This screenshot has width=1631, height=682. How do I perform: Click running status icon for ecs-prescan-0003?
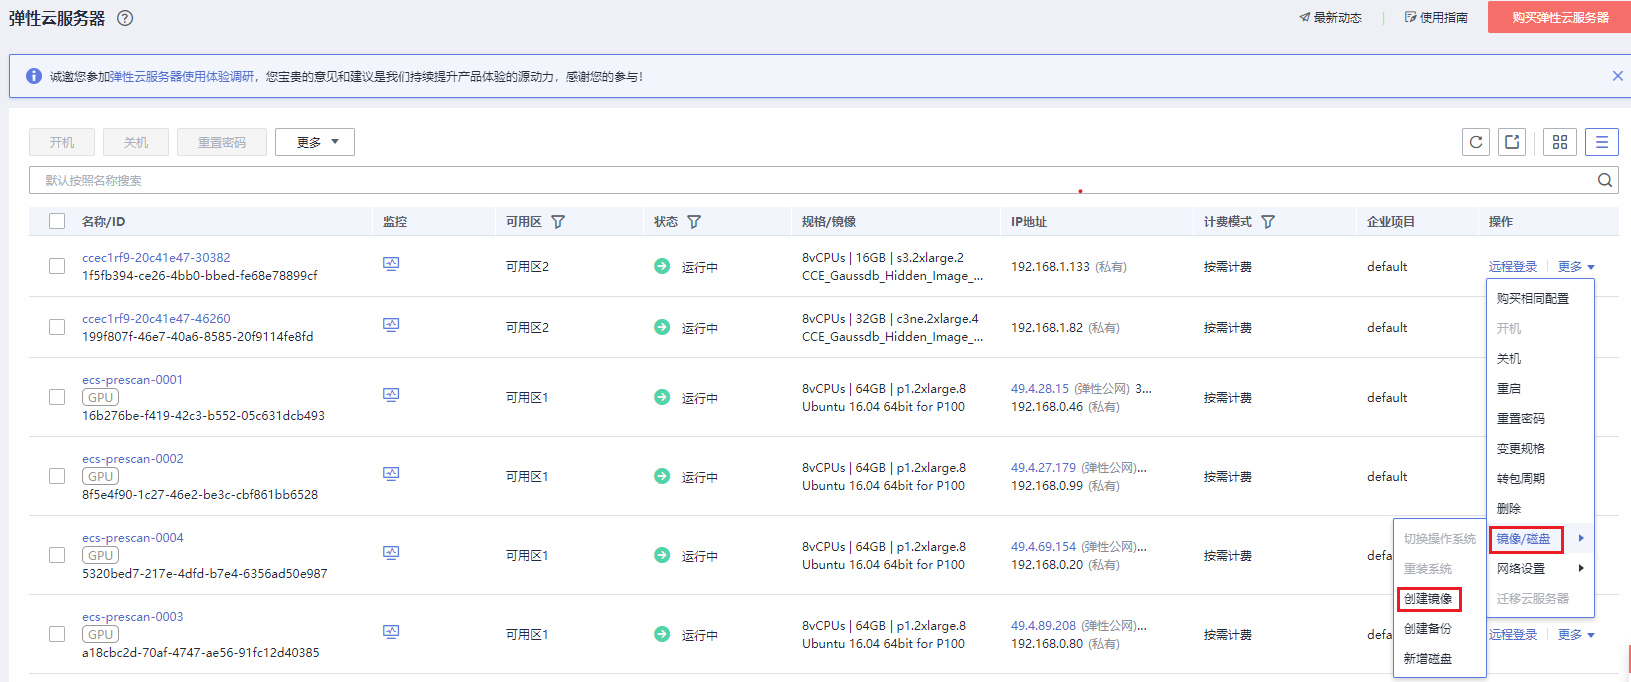click(662, 634)
